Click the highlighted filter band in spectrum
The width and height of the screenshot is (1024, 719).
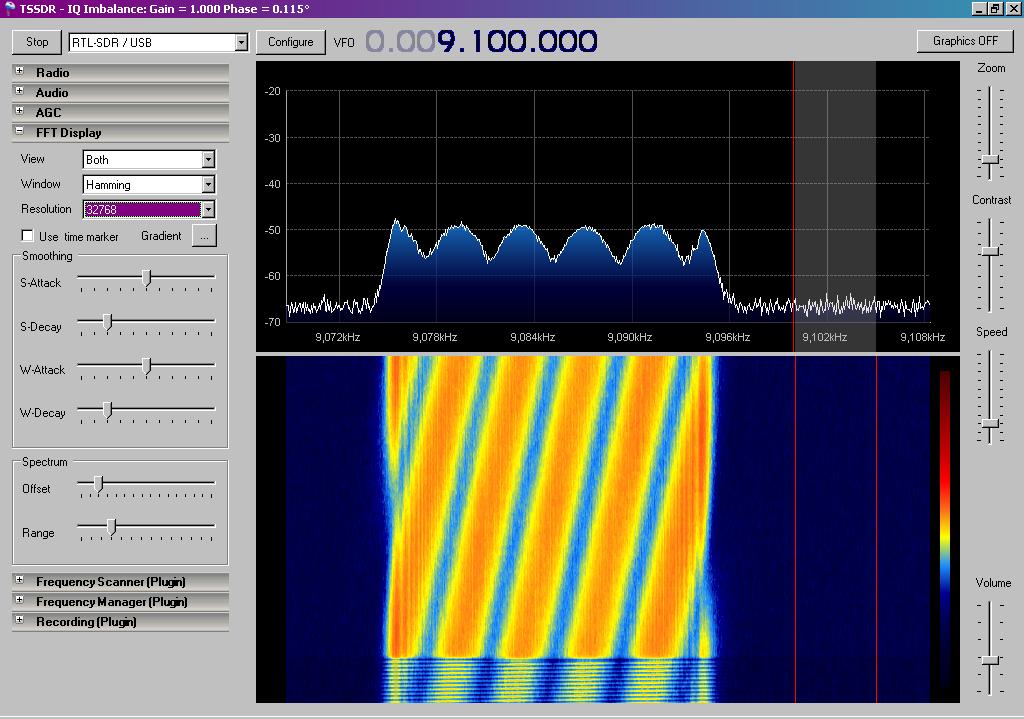(x=835, y=206)
